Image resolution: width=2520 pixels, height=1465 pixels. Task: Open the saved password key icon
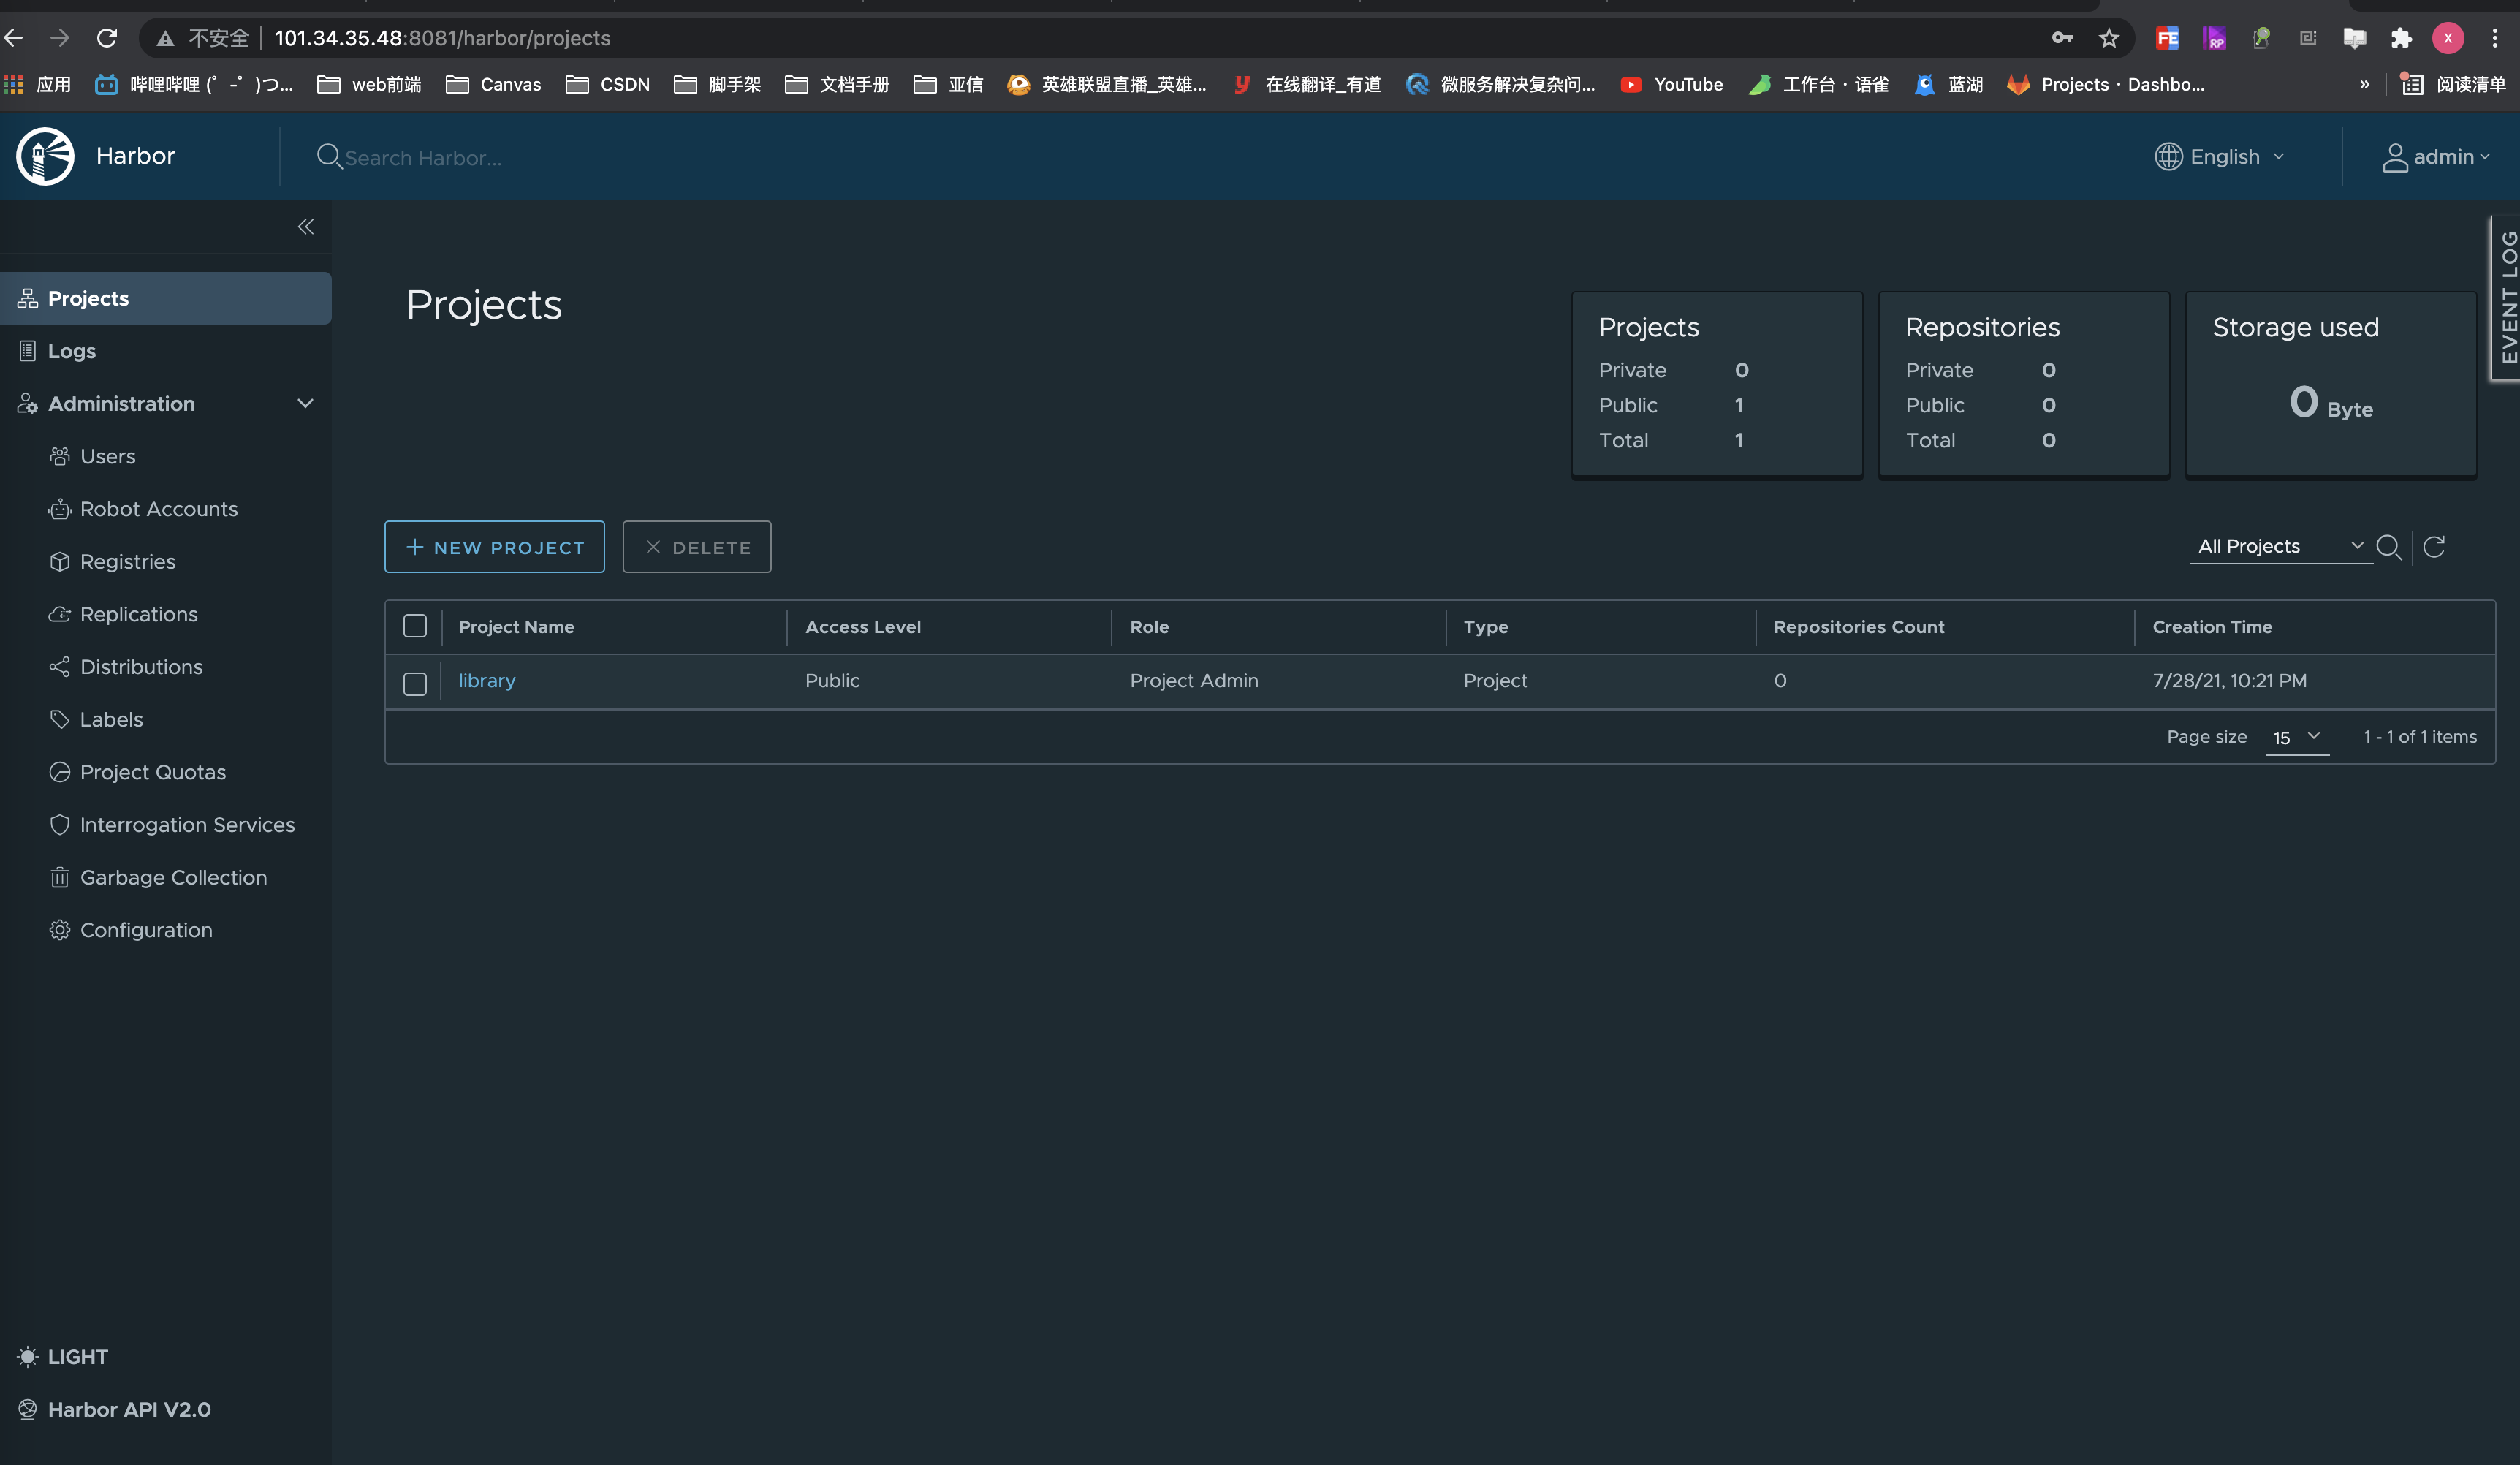[2062, 38]
